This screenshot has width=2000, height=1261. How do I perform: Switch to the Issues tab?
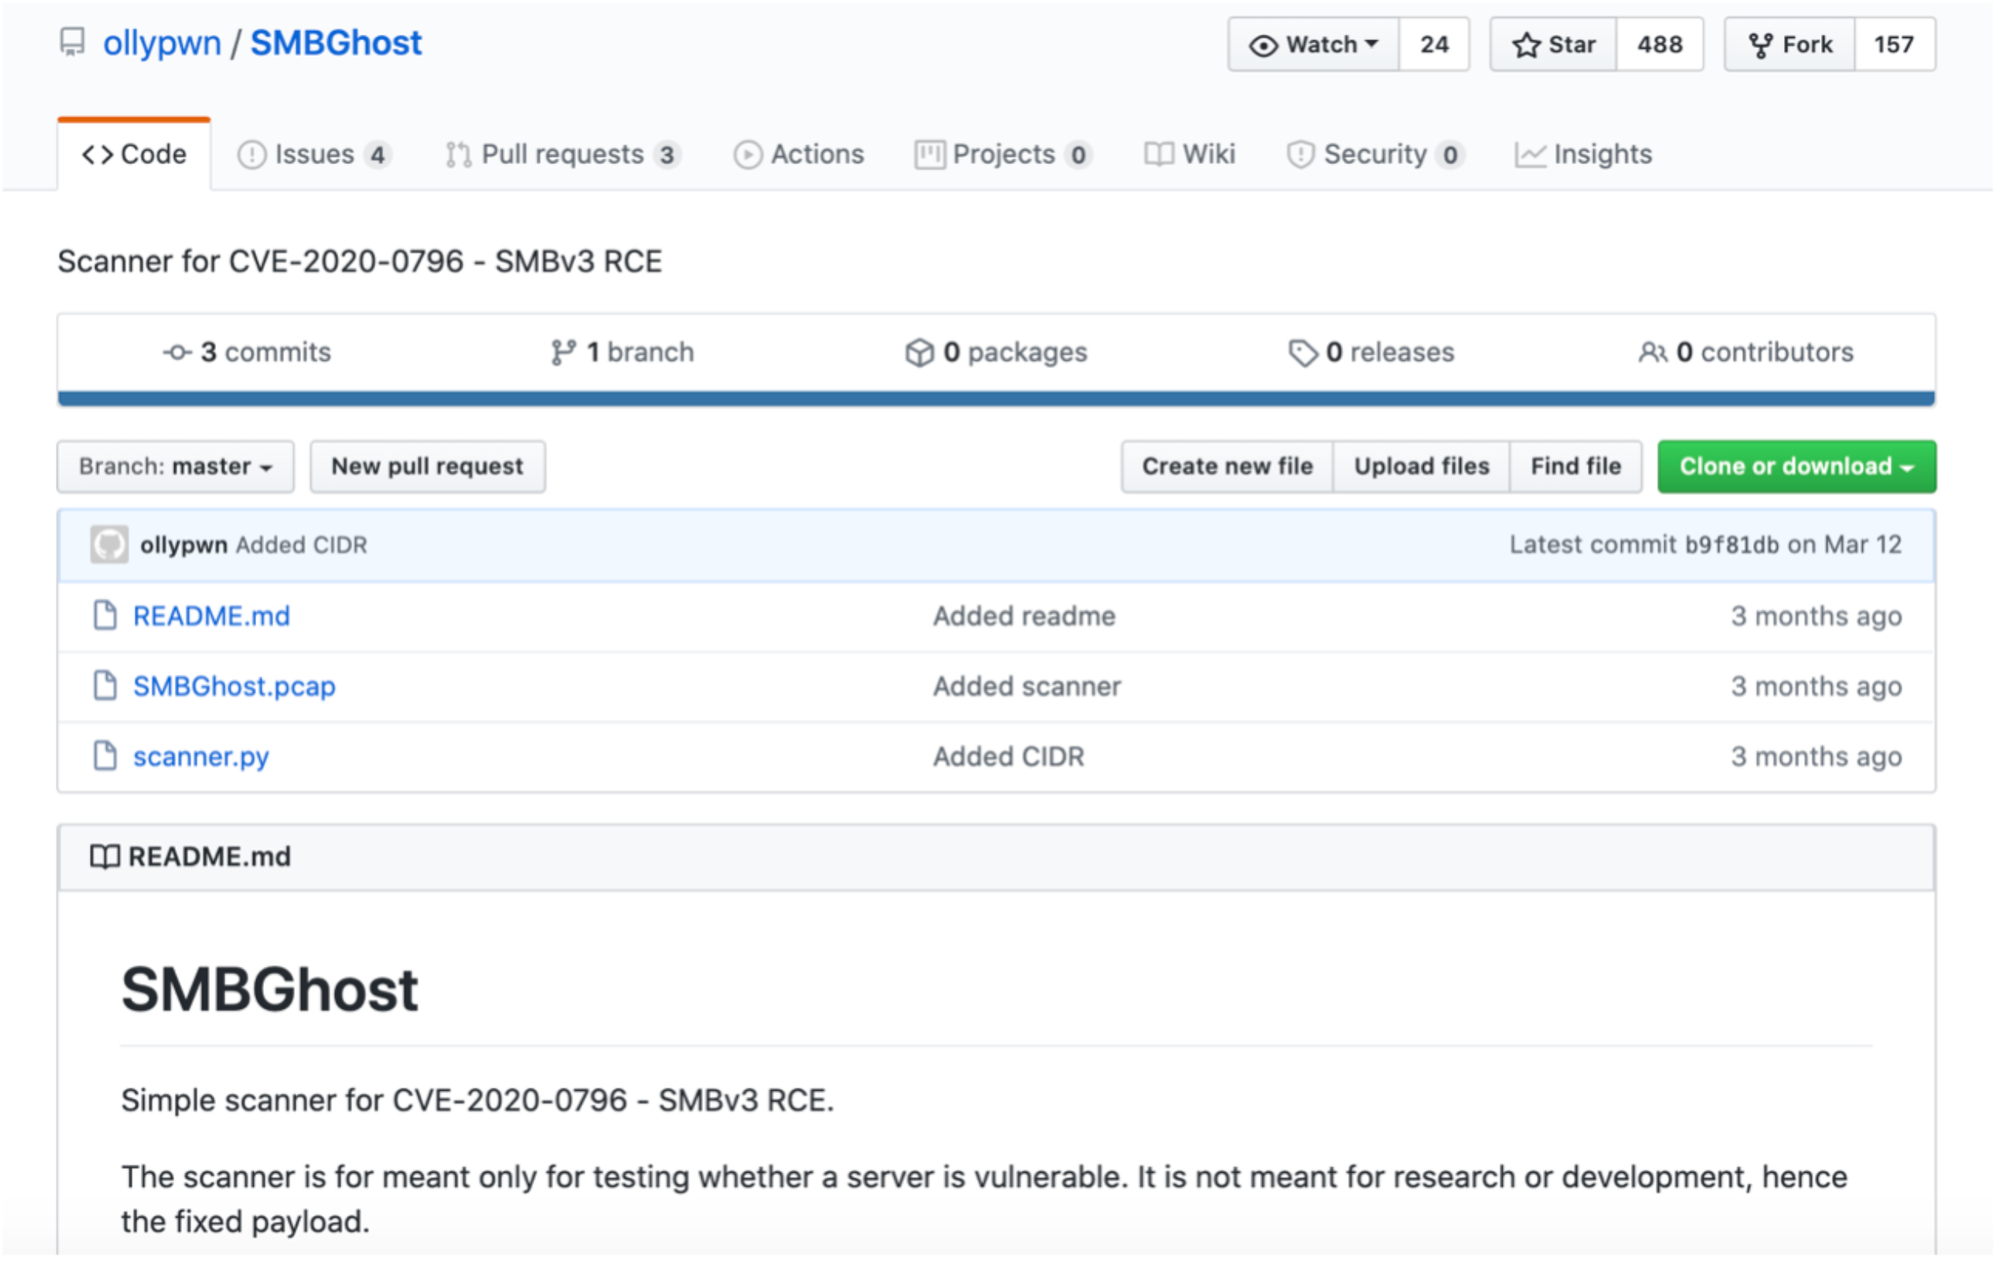[x=313, y=155]
